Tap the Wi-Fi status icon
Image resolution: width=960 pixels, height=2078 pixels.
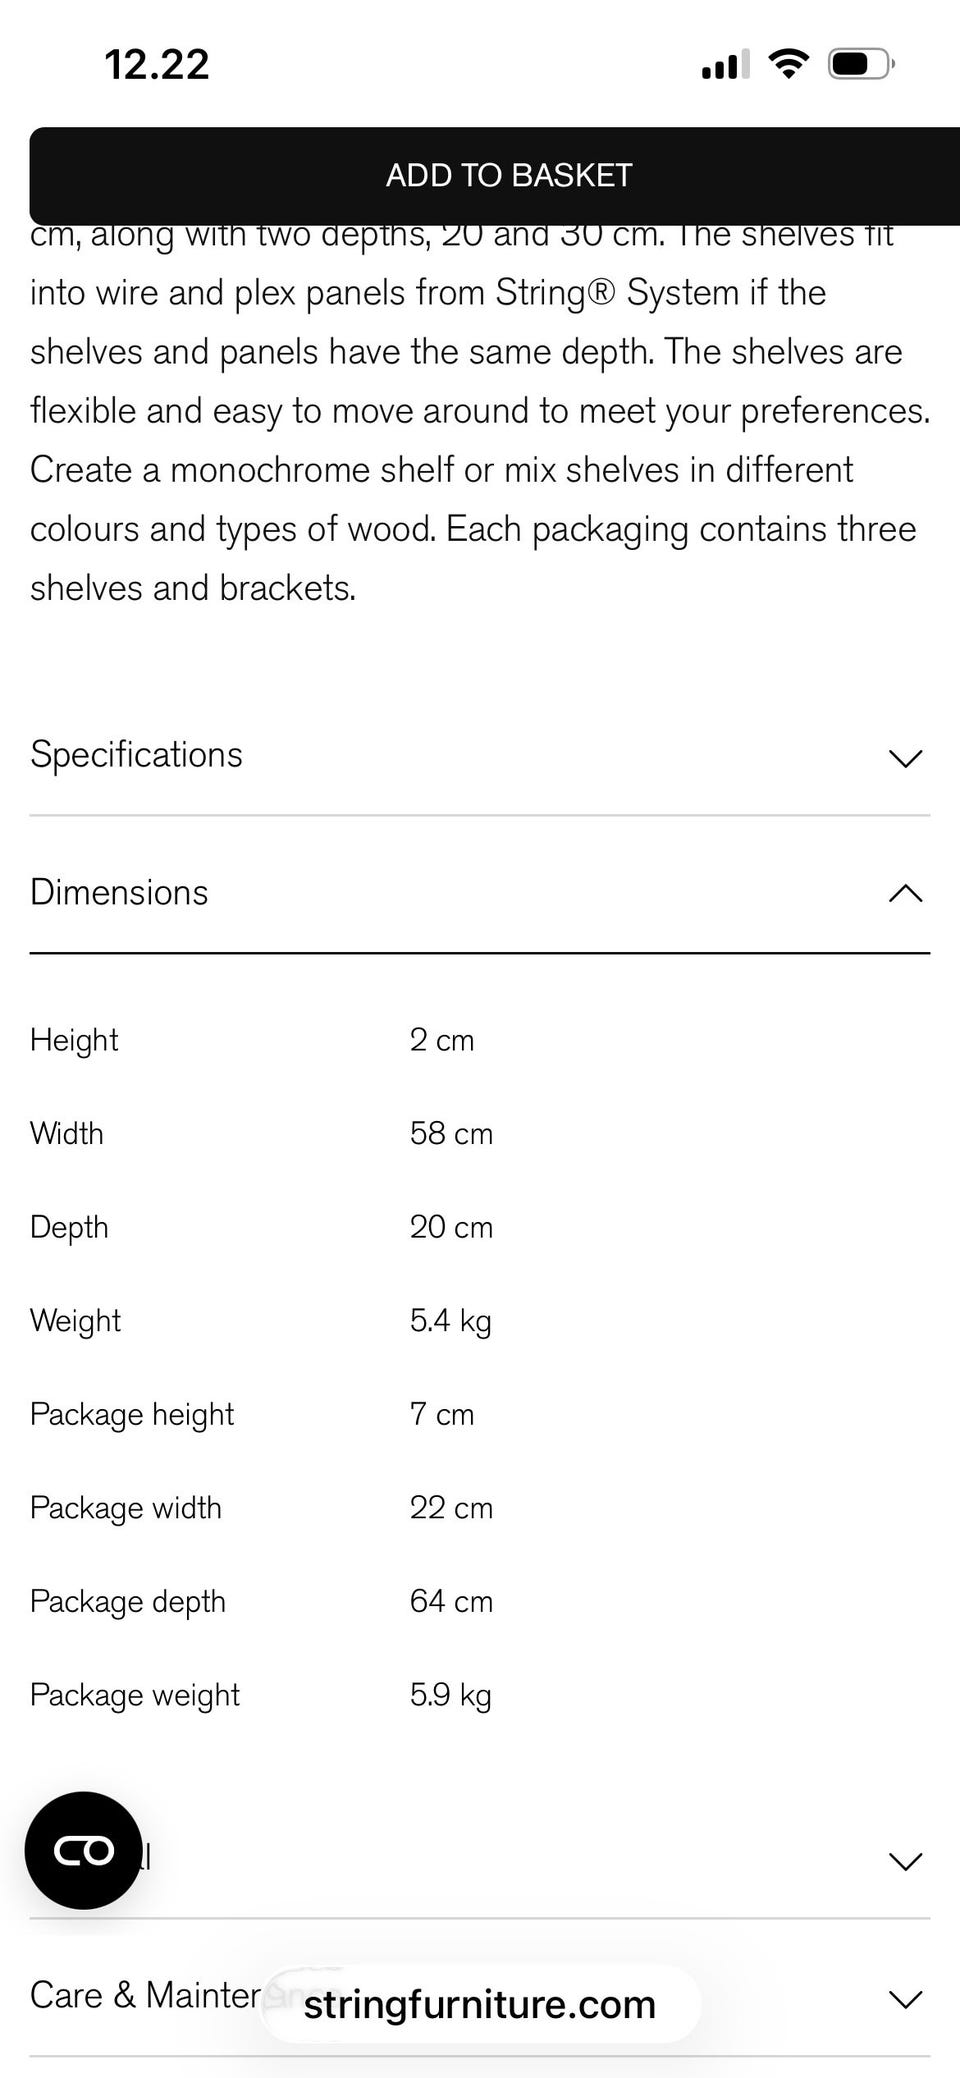click(788, 65)
